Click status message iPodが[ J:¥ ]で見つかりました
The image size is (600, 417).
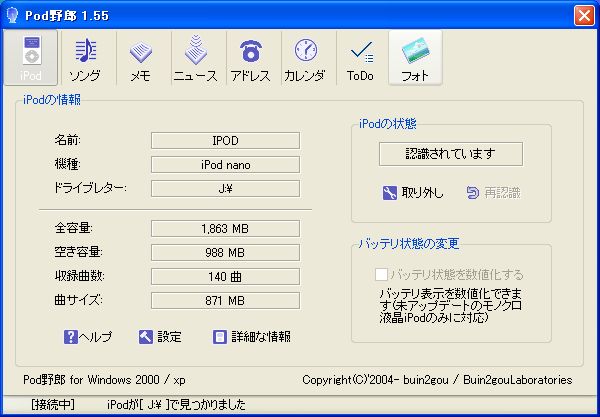click(176, 404)
